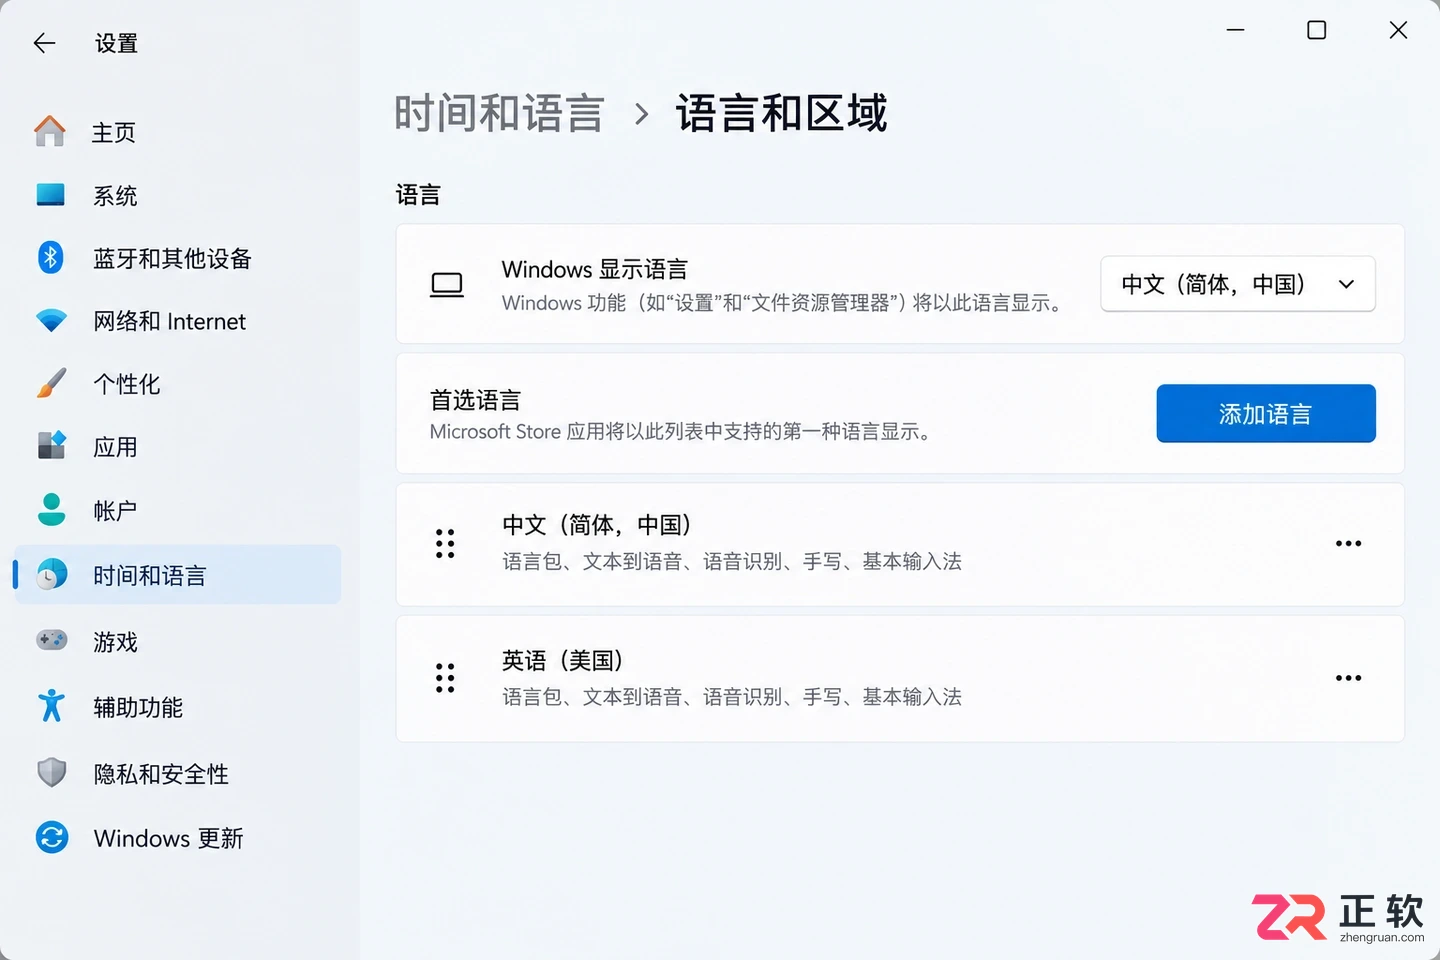Open more options for 英语（美国）

pos(1348,678)
